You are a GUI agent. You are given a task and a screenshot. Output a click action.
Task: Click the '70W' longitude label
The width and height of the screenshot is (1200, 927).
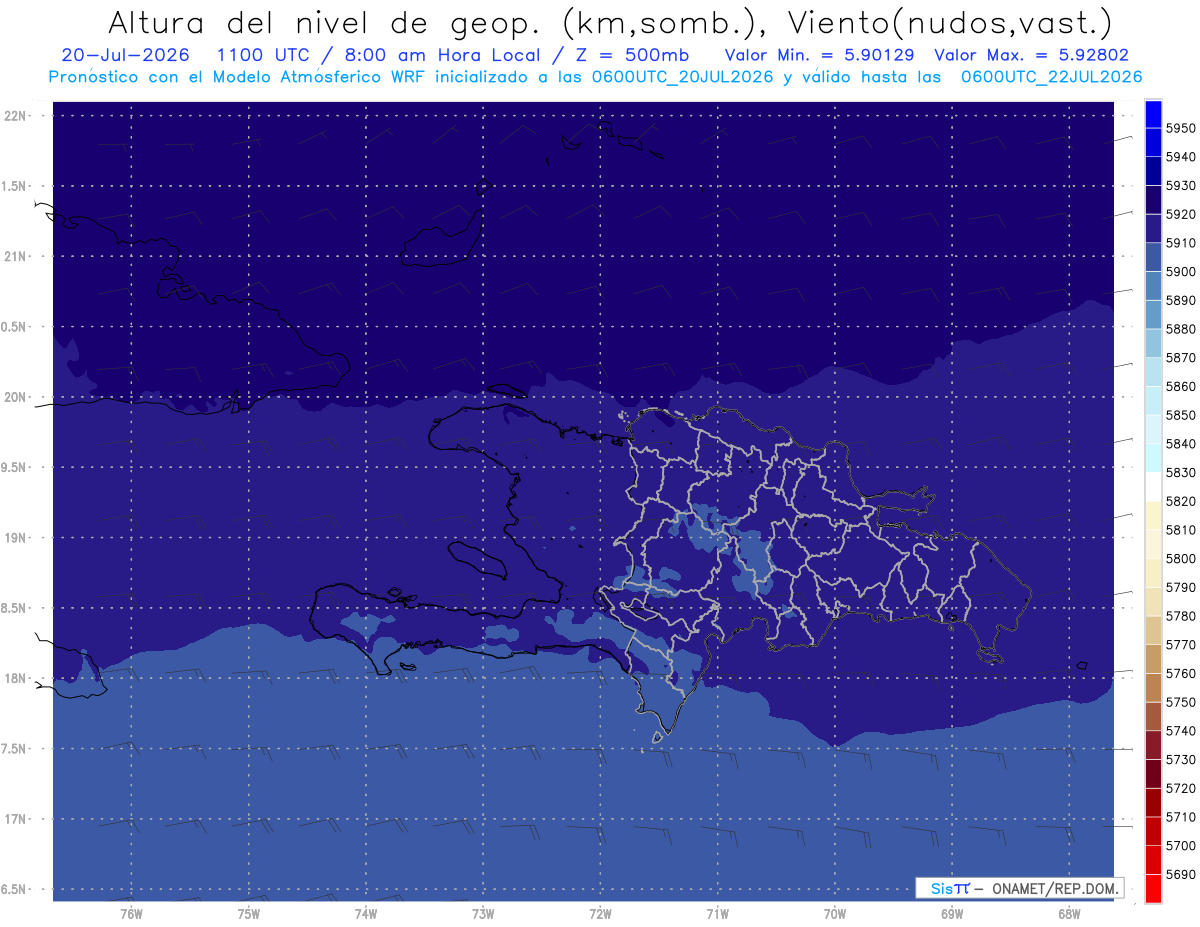pyautogui.click(x=834, y=913)
